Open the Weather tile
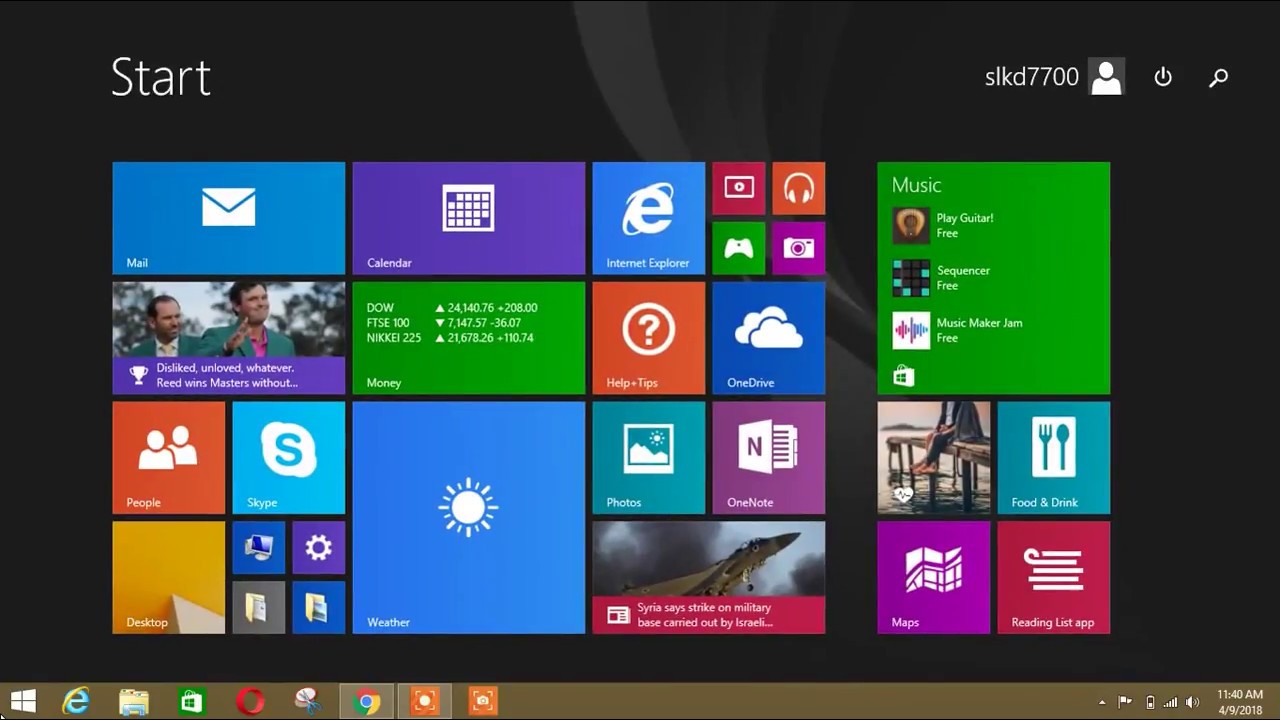This screenshot has height=720, width=1280. (x=468, y=518)
